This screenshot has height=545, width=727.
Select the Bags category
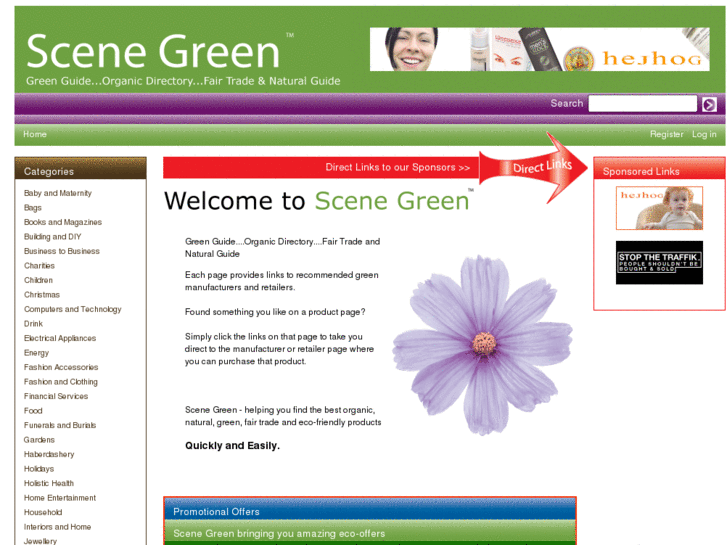coord(33,208)
